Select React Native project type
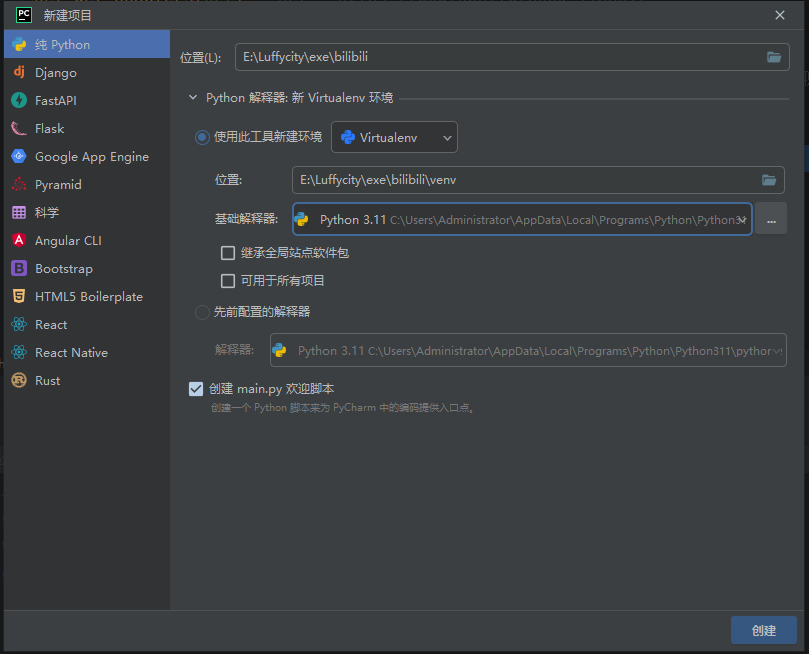Image resolution: width=809 pixels, height=654 pixels. (x=87, y=352)
